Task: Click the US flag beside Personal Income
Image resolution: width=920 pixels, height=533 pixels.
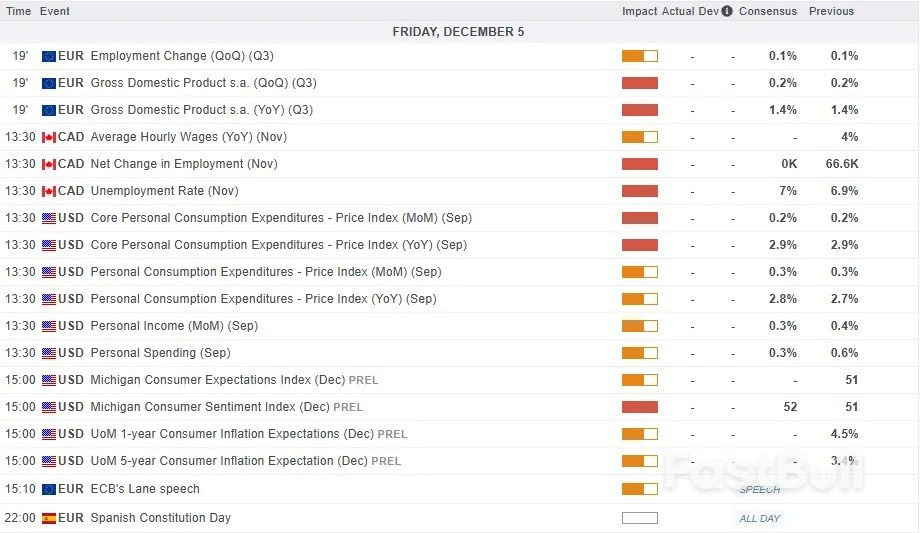Action: (x=48, y=326)
